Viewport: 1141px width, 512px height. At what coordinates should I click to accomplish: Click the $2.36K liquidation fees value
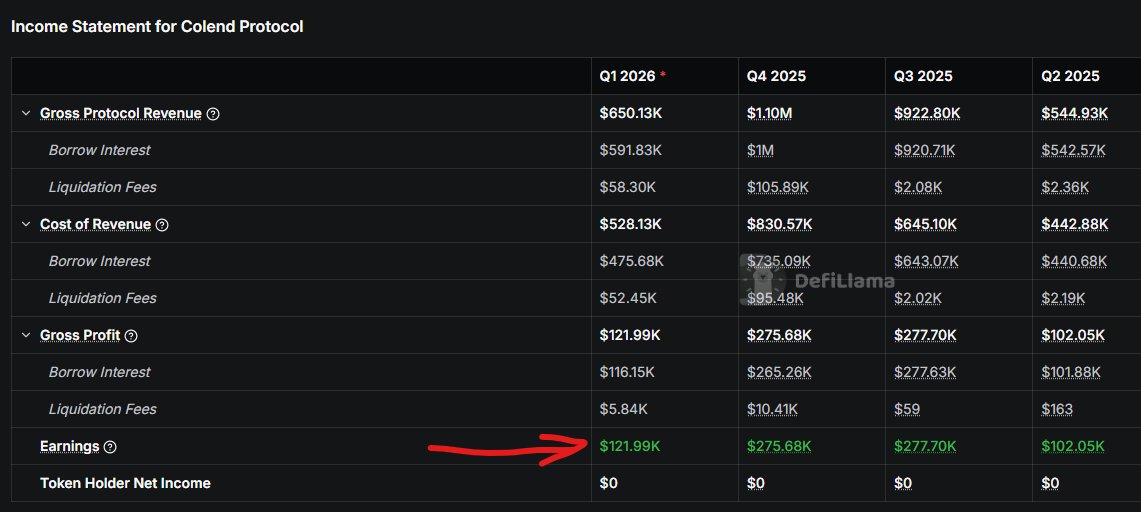tap(1065, 188)
